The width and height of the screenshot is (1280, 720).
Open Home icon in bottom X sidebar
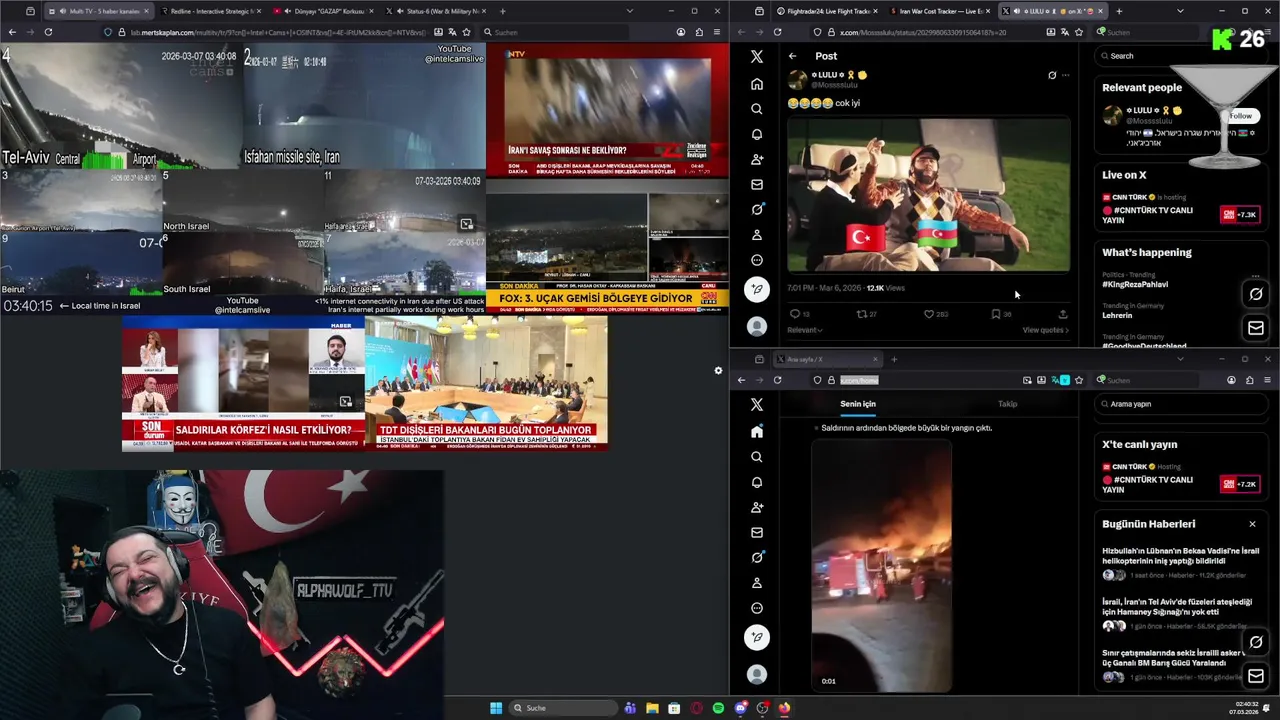[x=757, y=431]
